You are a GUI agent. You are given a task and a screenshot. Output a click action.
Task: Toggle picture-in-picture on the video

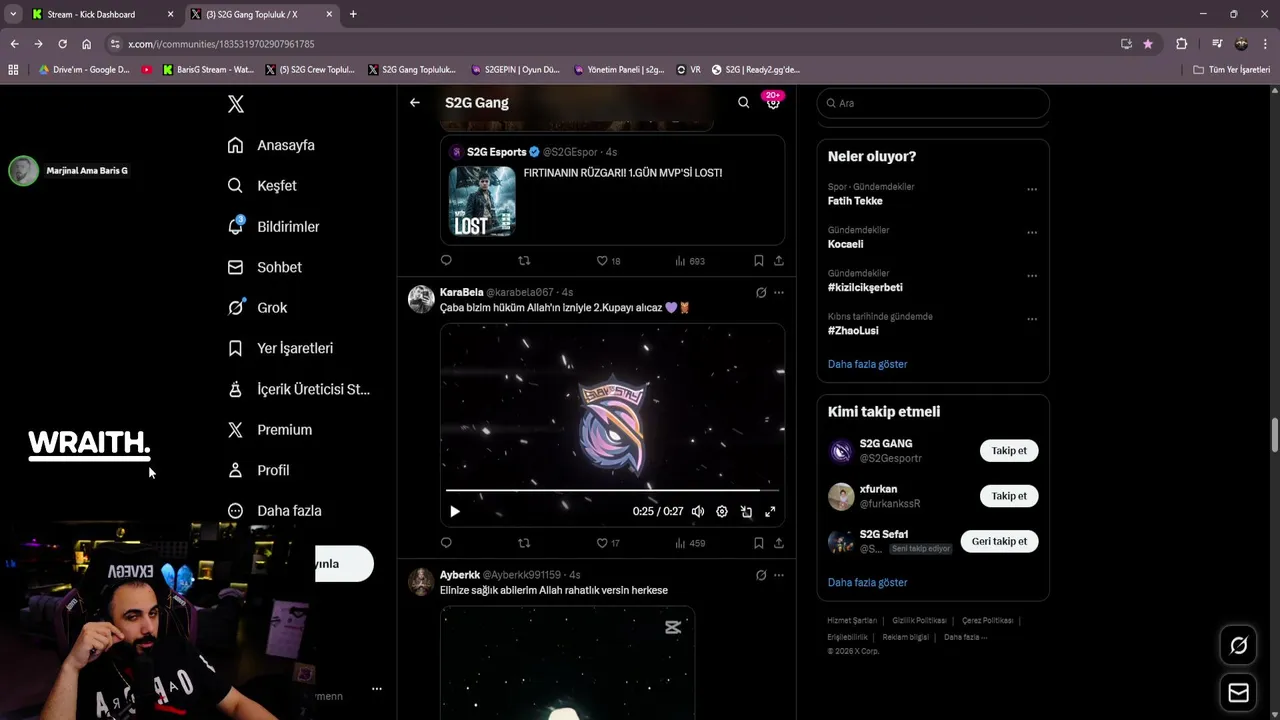(746, 511)
